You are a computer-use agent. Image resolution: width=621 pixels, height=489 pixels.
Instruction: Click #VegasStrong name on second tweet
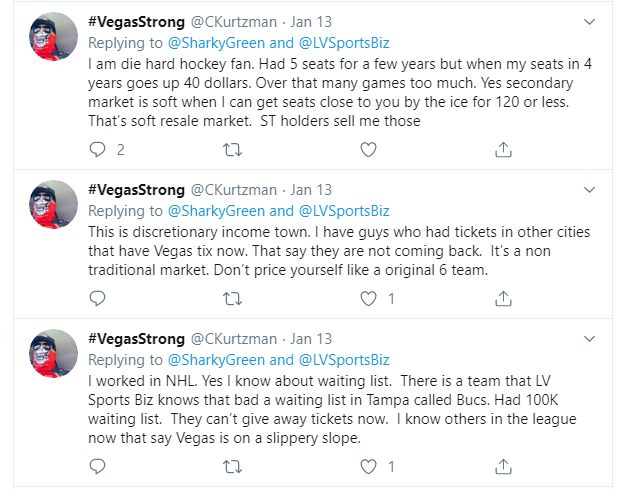(139, 191)
